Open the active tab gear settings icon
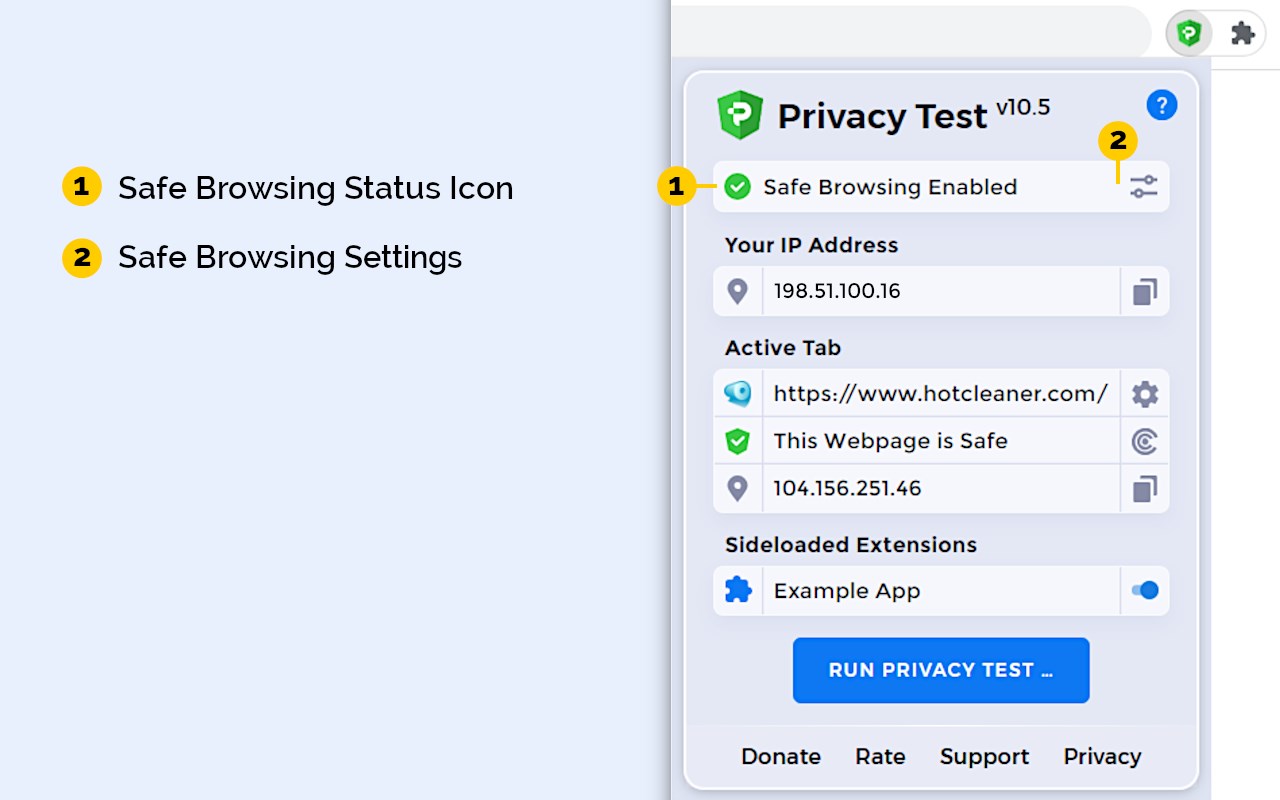 (x=1144, y=394)
